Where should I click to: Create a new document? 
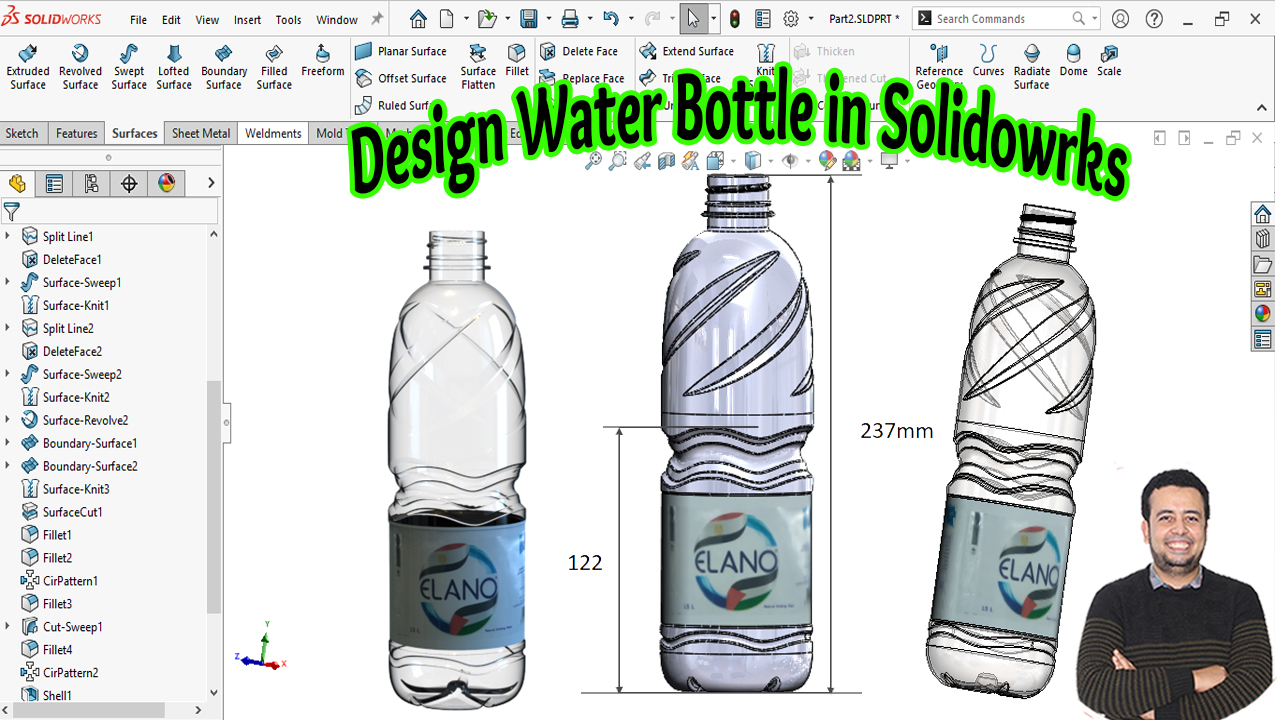click(x=446, y=19)
